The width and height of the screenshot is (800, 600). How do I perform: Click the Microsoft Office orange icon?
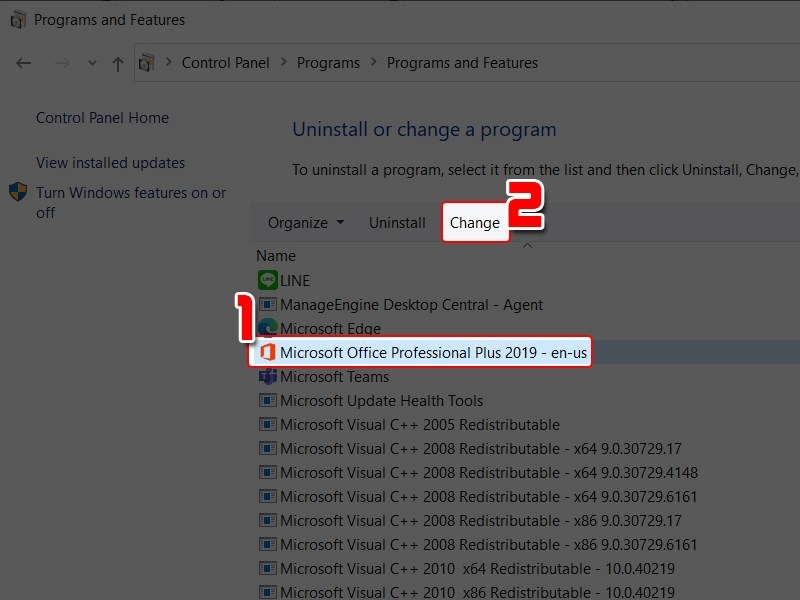[268, 352]
